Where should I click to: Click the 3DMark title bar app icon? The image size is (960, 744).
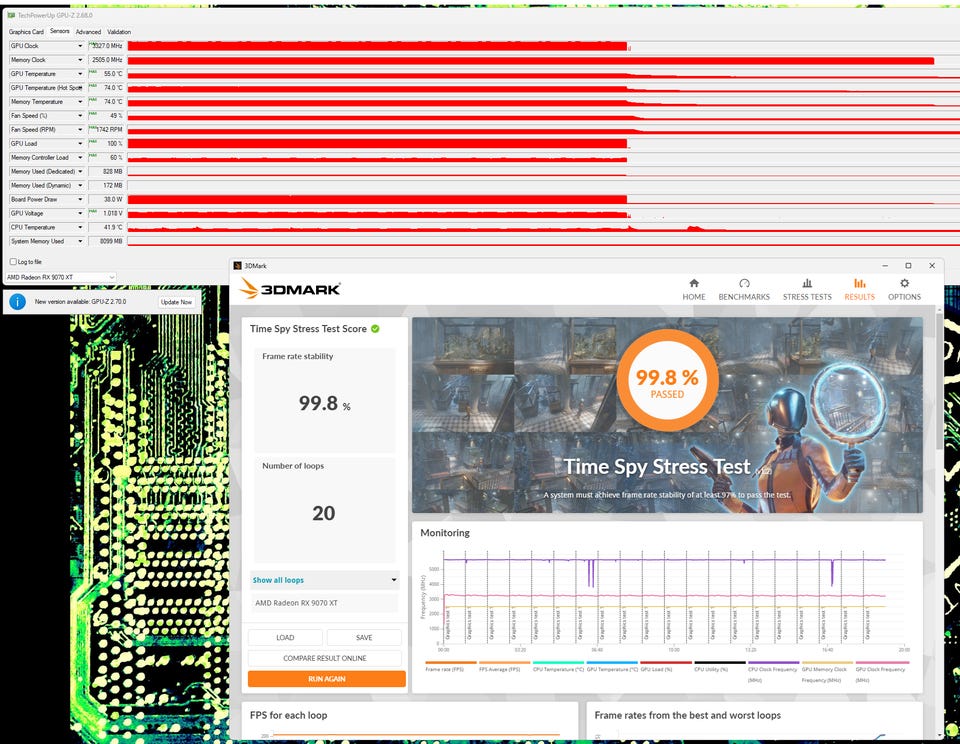(x=238, y=266)
